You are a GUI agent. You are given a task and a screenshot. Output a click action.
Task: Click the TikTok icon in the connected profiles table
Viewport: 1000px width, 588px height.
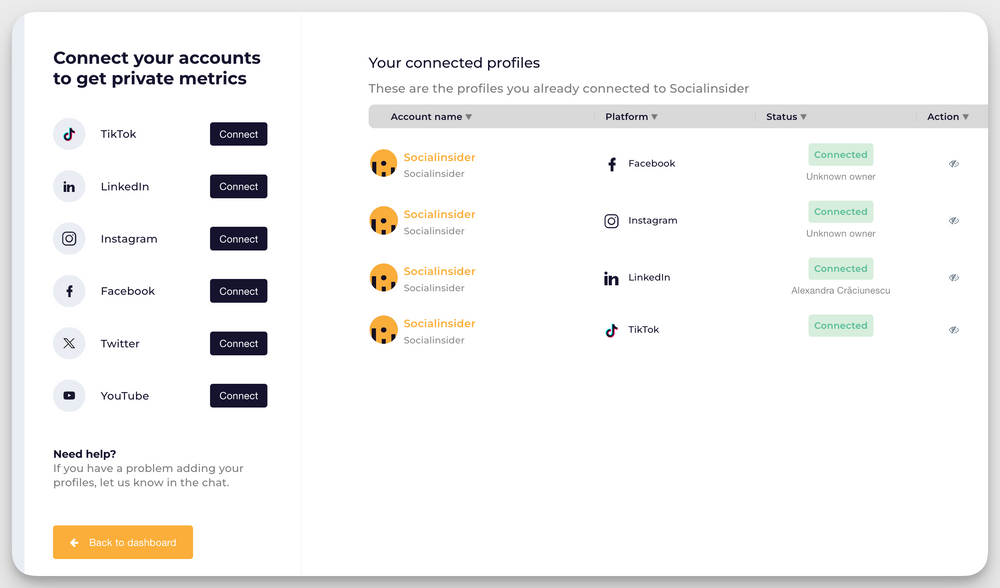click(x=611, y=329)
